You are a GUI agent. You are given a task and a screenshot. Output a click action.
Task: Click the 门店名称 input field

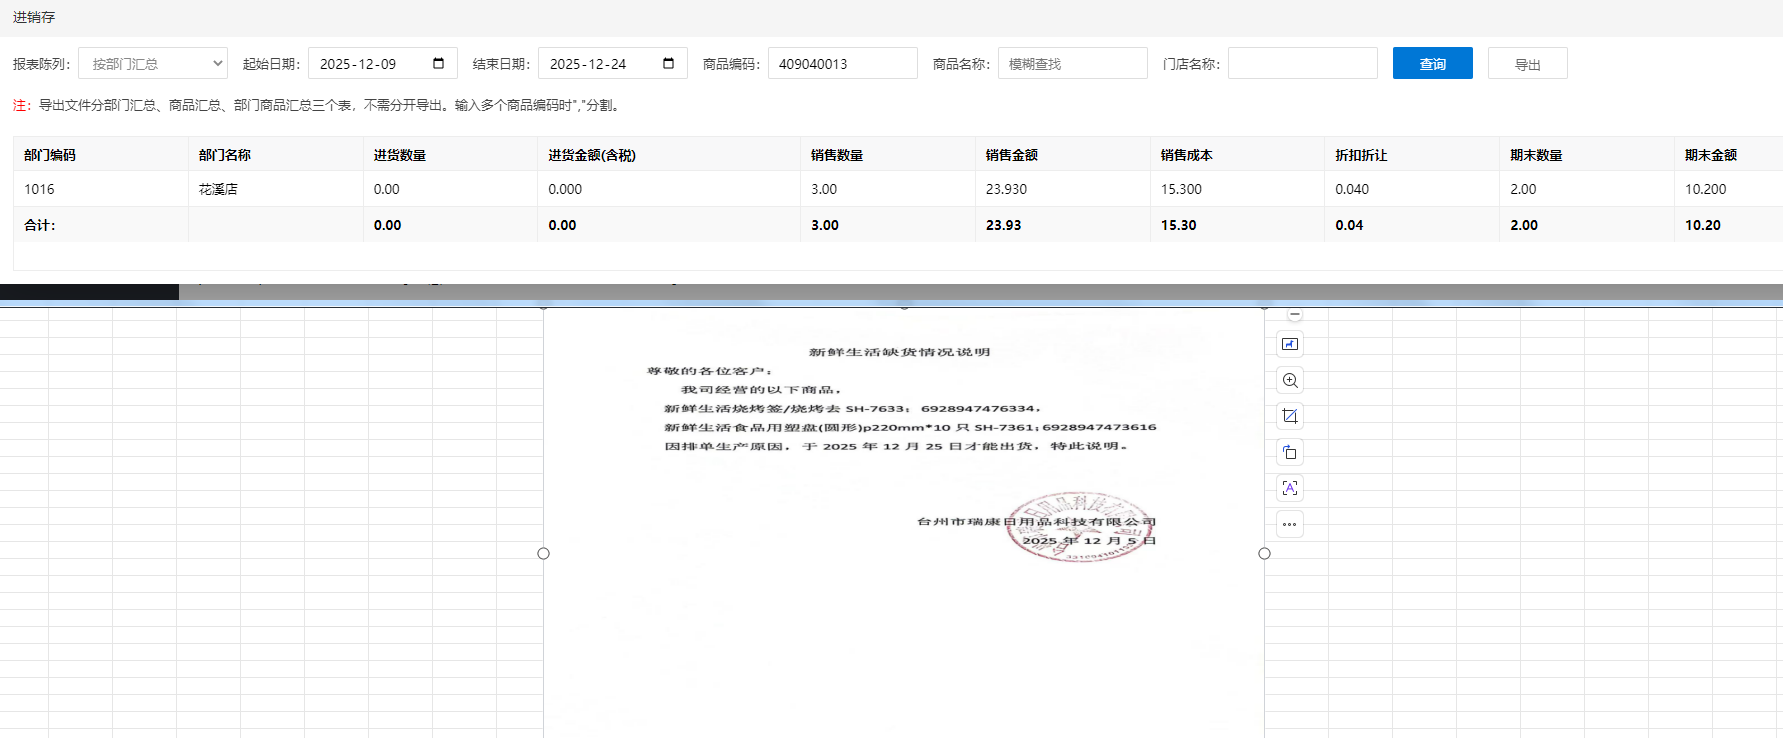(1302, 64)
